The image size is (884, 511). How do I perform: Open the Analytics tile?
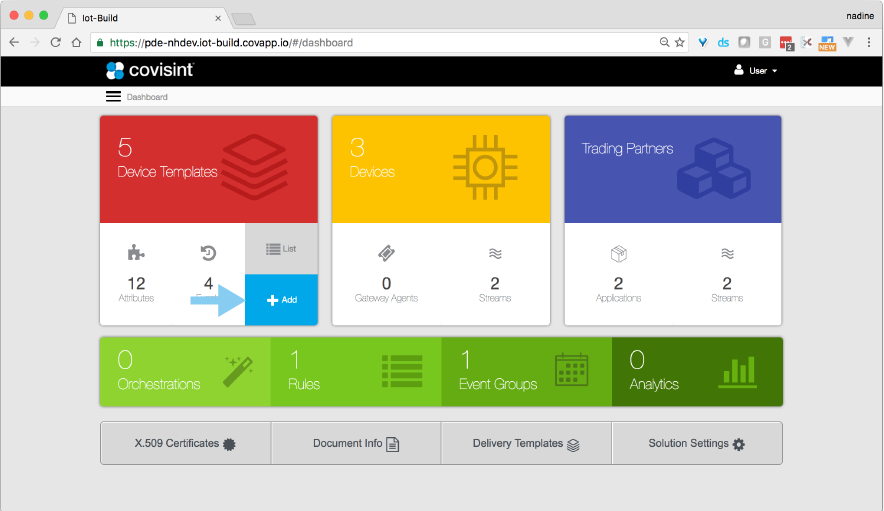click(x=696, y=371)
